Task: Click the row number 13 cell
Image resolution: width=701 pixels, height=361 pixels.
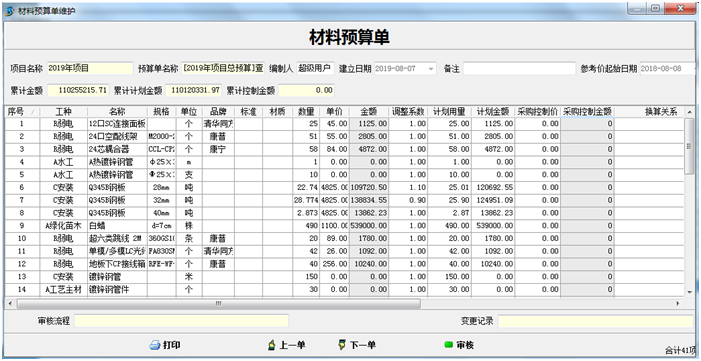Action: (x=22, y=276)
